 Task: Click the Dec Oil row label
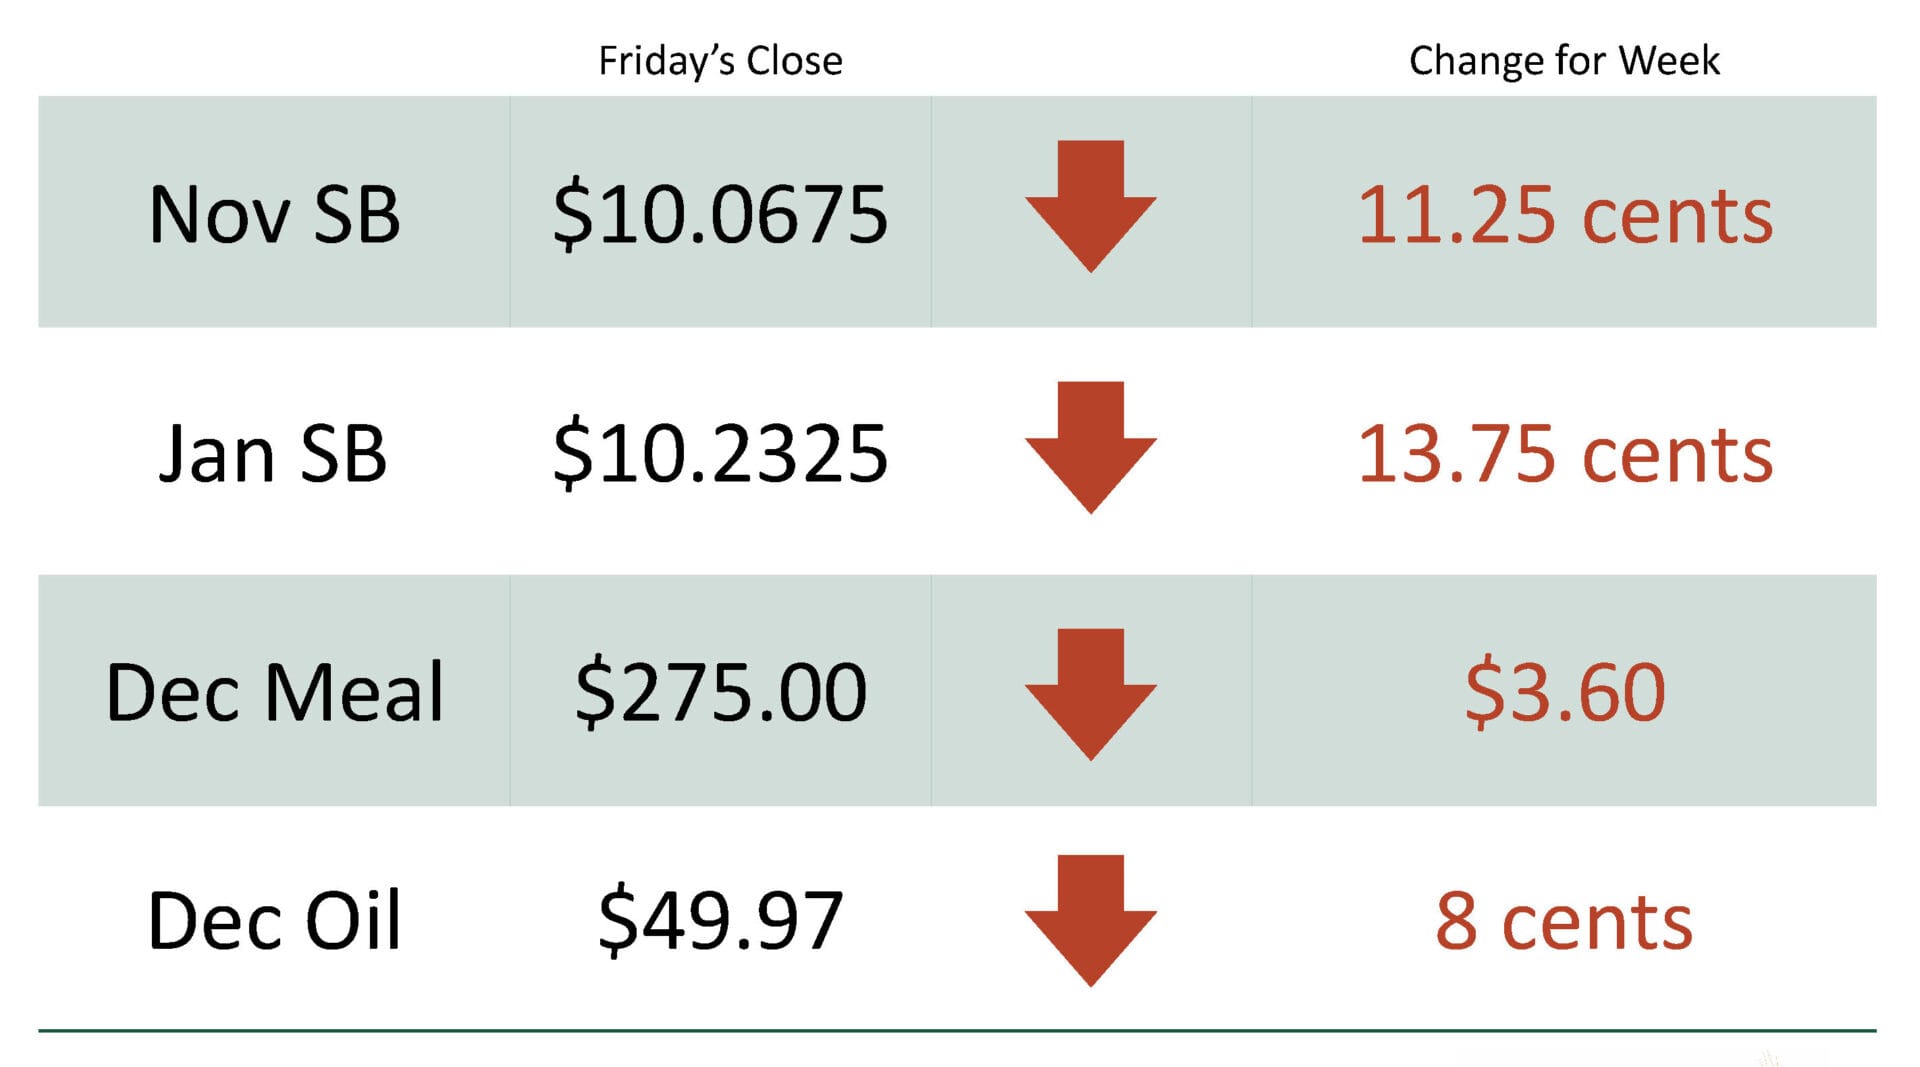click(274, 920)
